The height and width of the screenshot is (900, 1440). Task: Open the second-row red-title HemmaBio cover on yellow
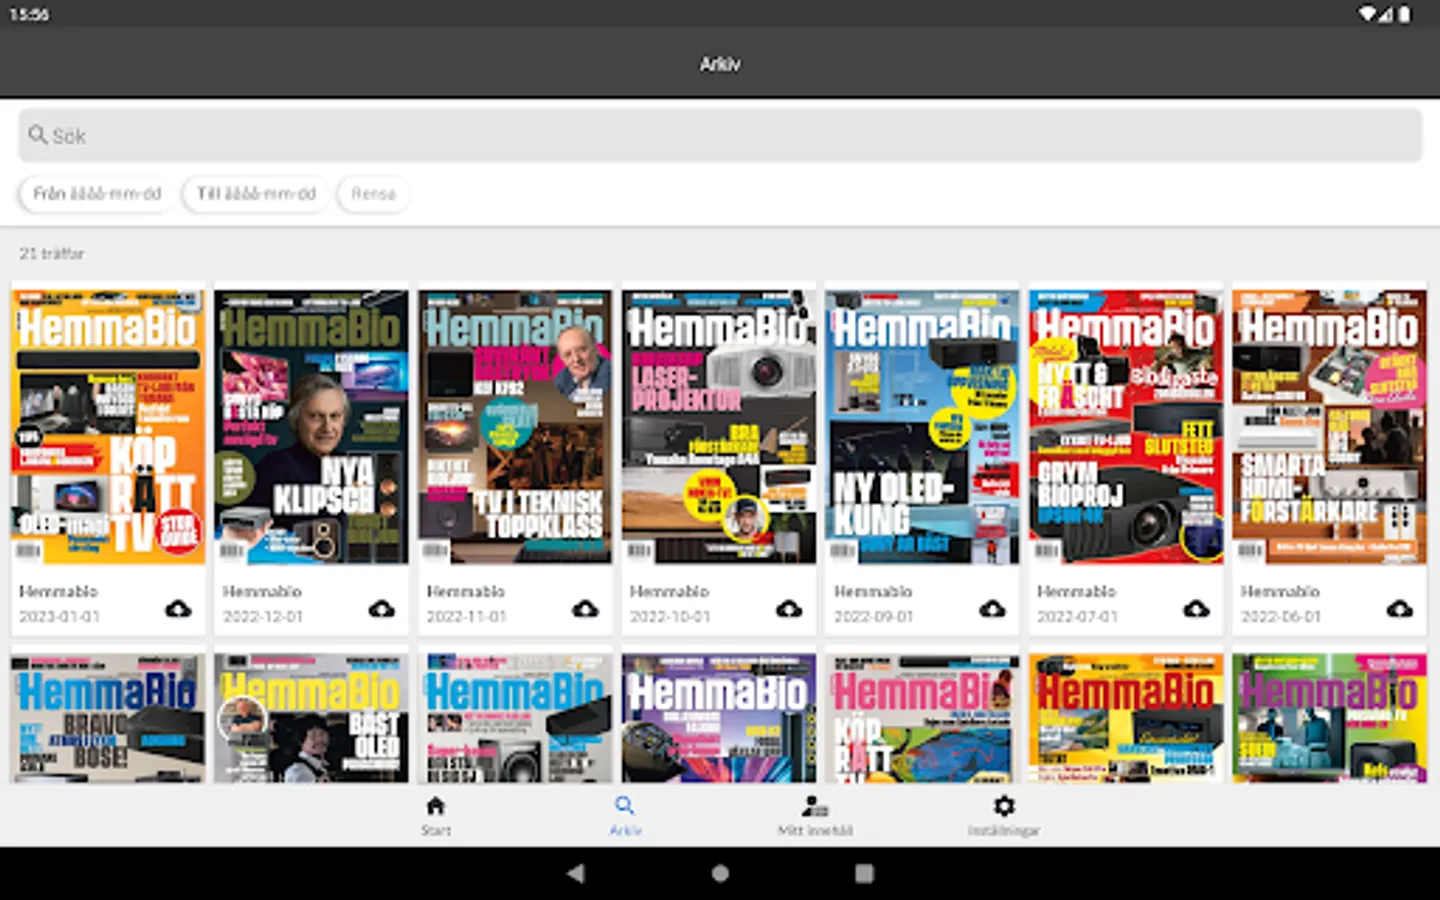coord(1126,718)
